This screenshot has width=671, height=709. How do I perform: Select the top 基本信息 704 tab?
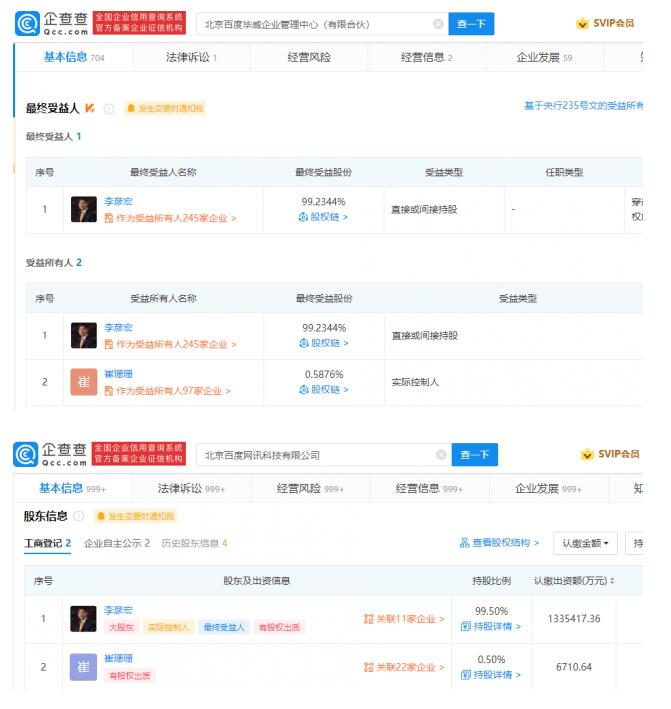click(x=74, y=57)
